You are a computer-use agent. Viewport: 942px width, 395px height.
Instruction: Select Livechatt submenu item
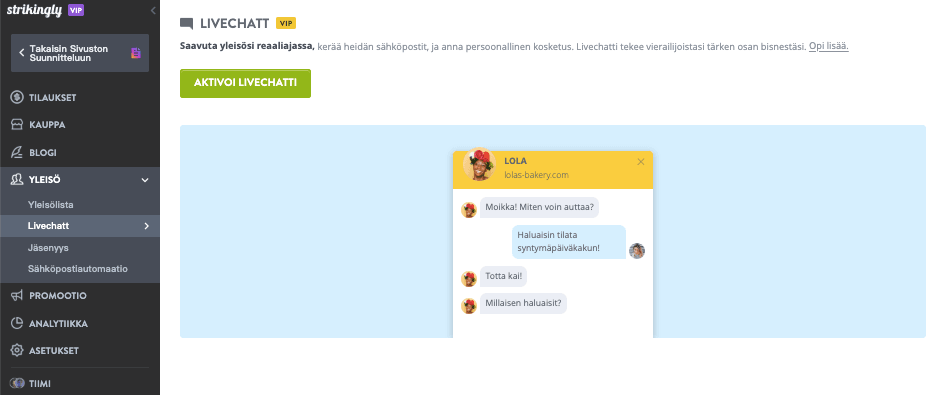80,226
